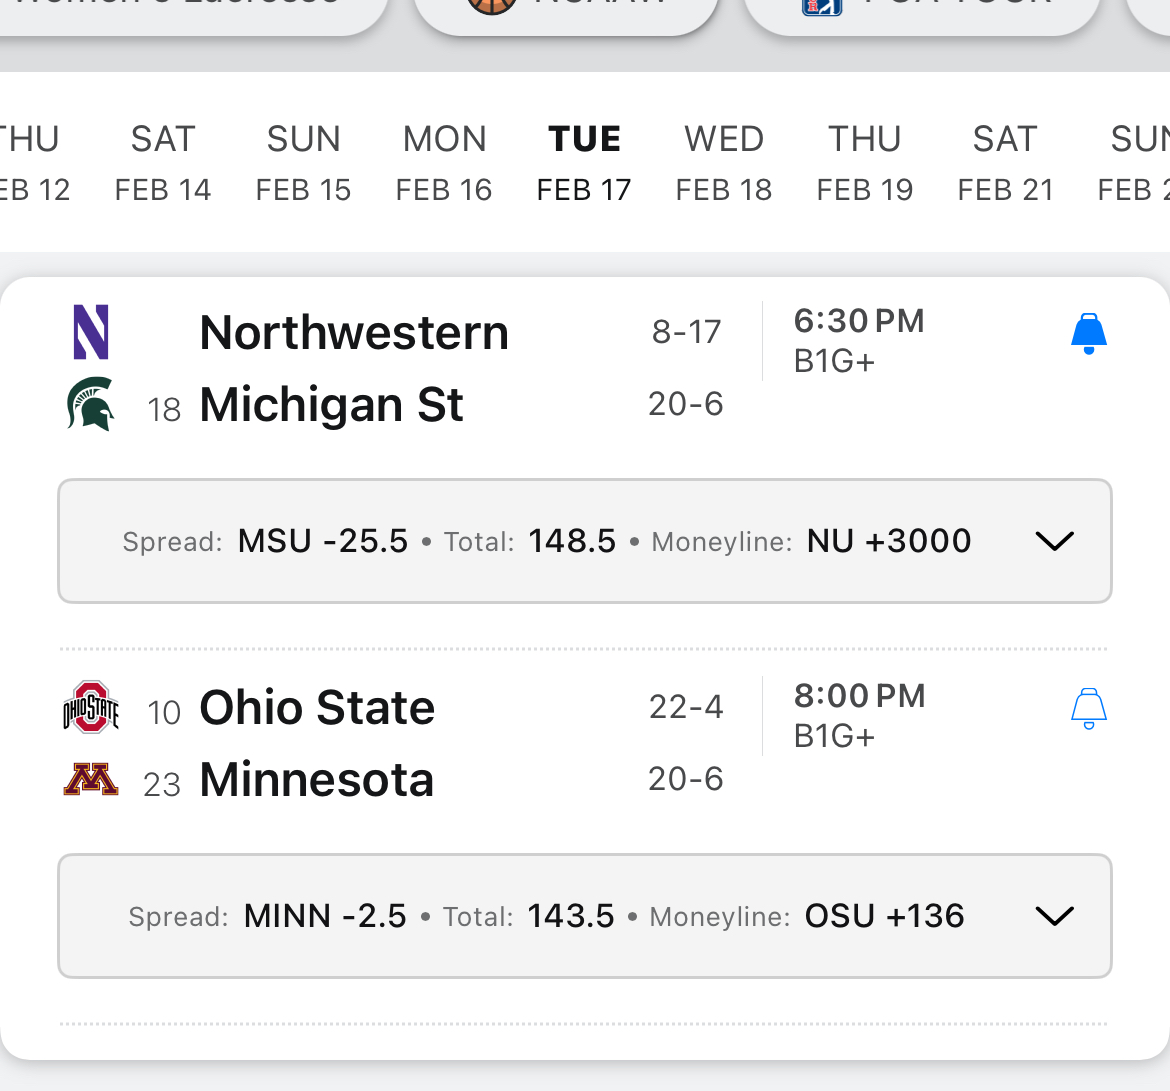This screenshot has width=1170, height=1091.
Task: Toggle the Northwestern vs Michigan St alert bell
Action: [1088, 333]
